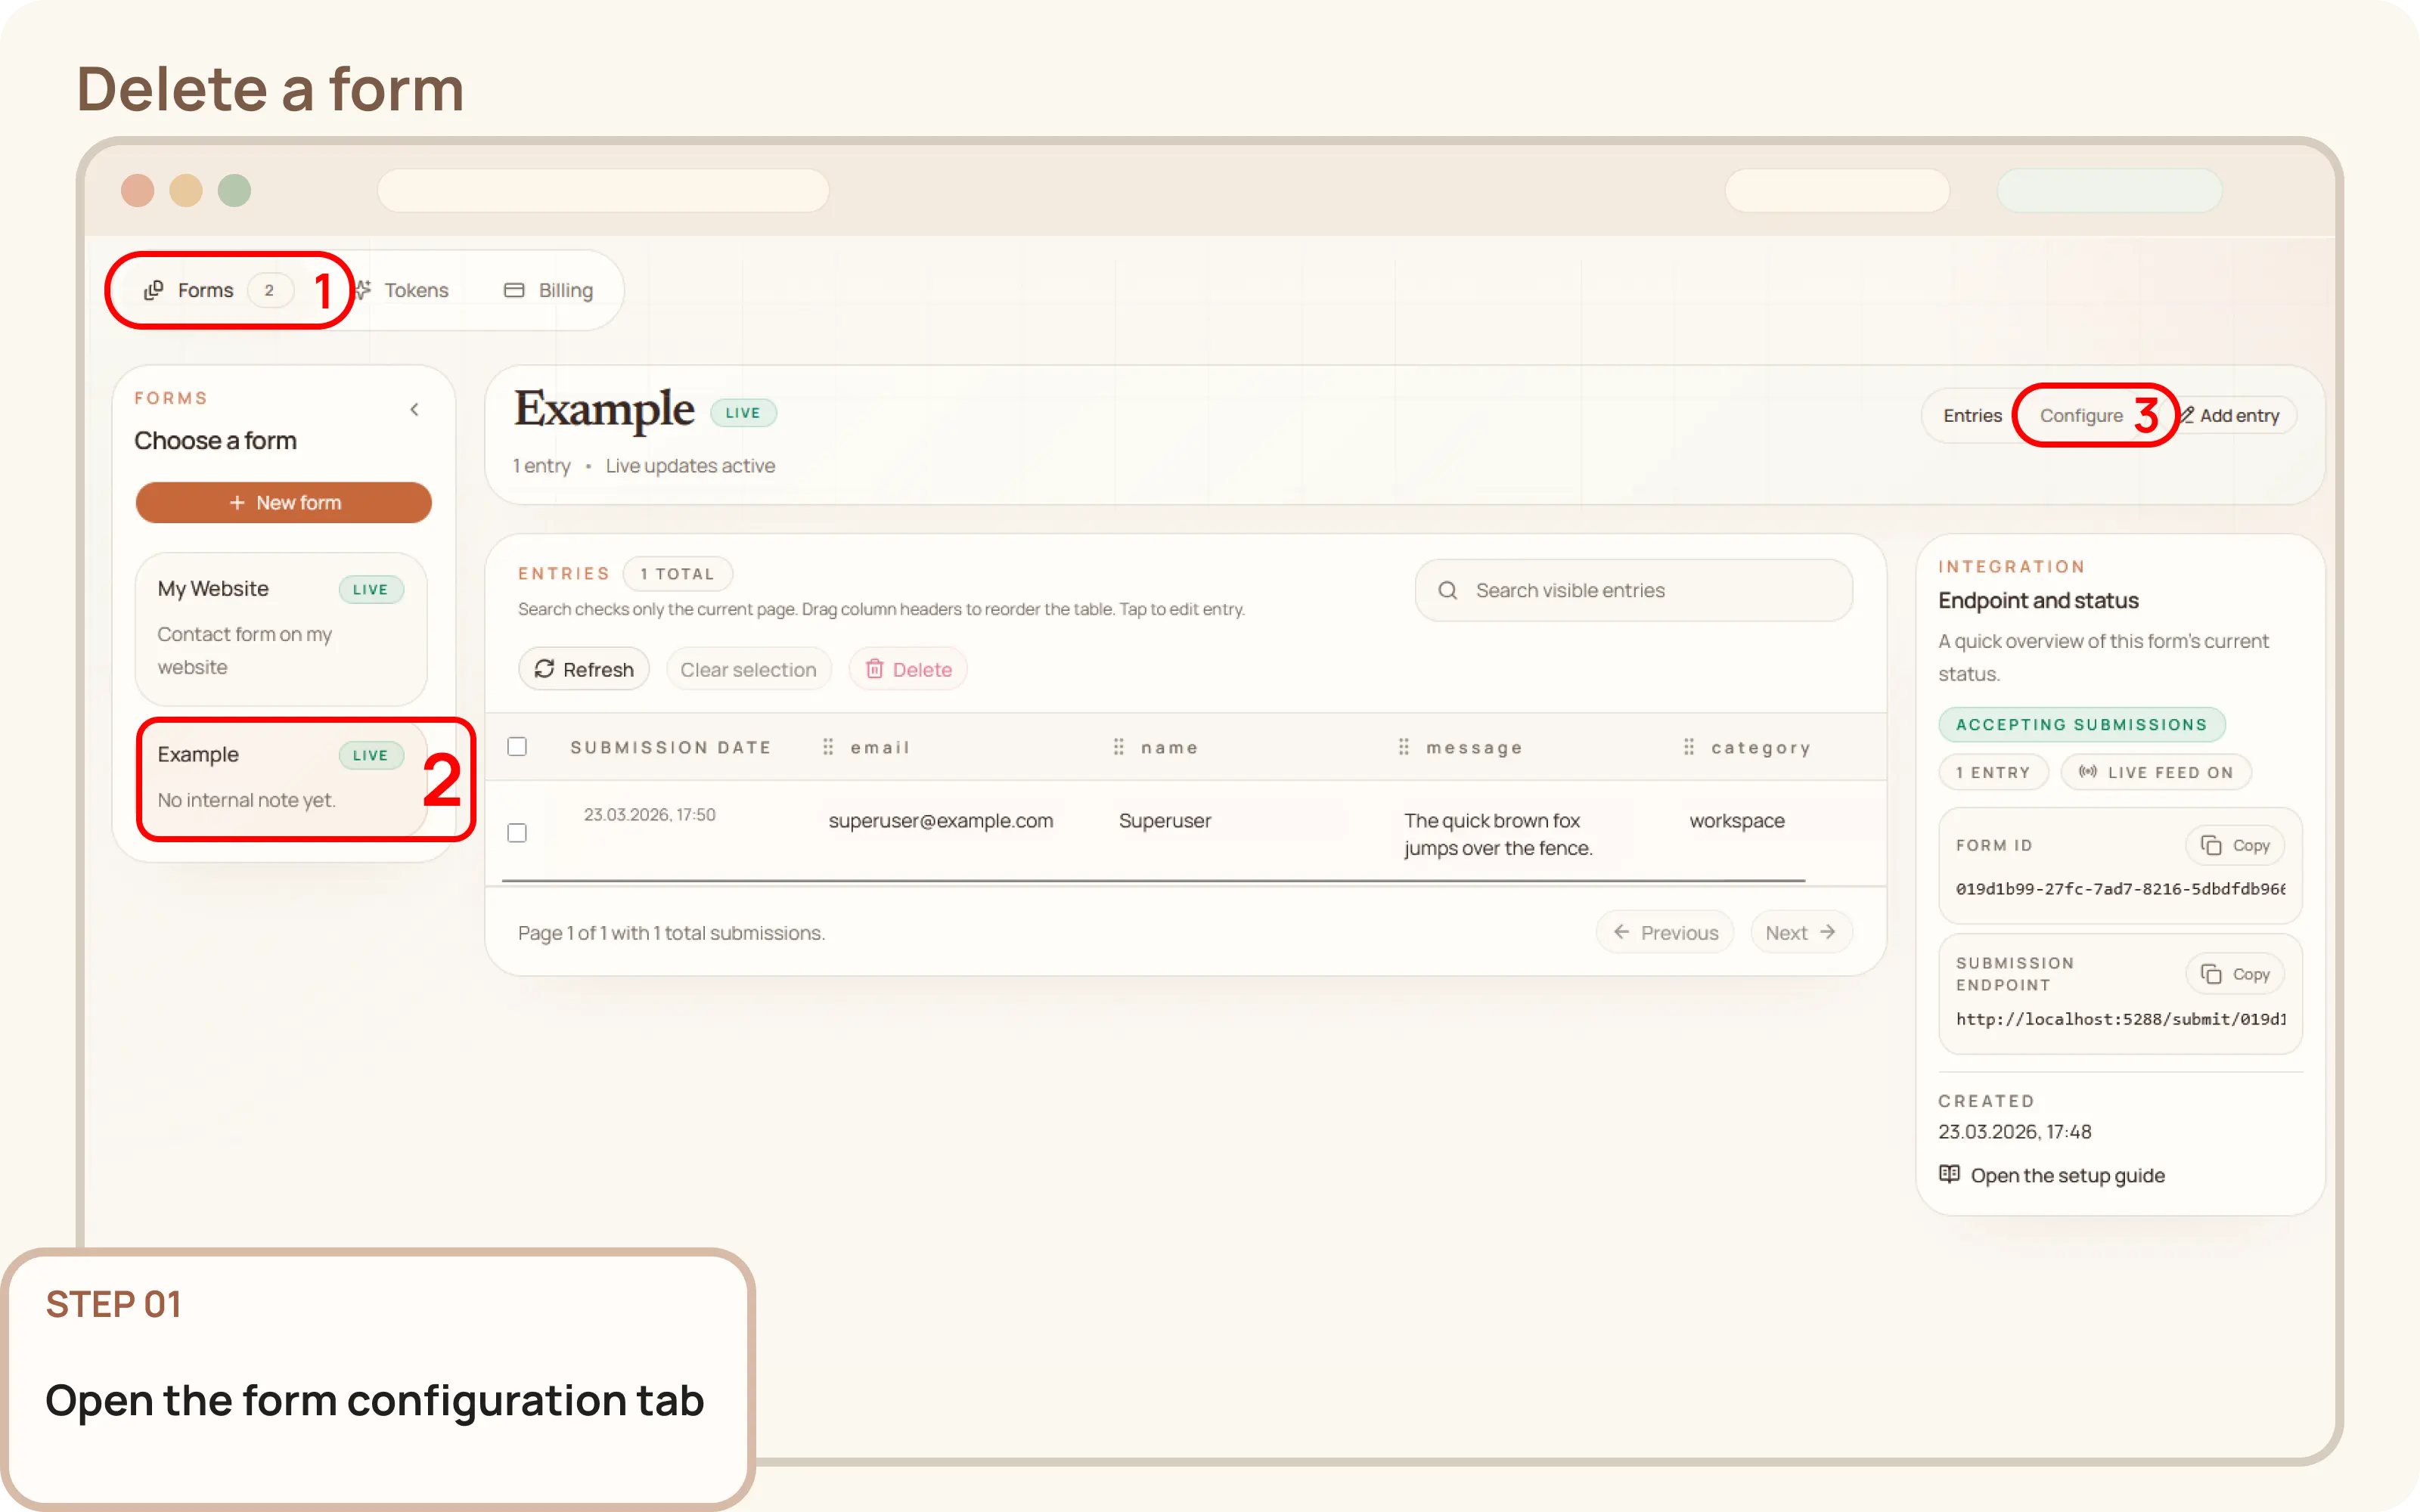Screen dimensions: 2420x1512
Task: Click the trash icon on the Delete button
Action: [876, 668]
